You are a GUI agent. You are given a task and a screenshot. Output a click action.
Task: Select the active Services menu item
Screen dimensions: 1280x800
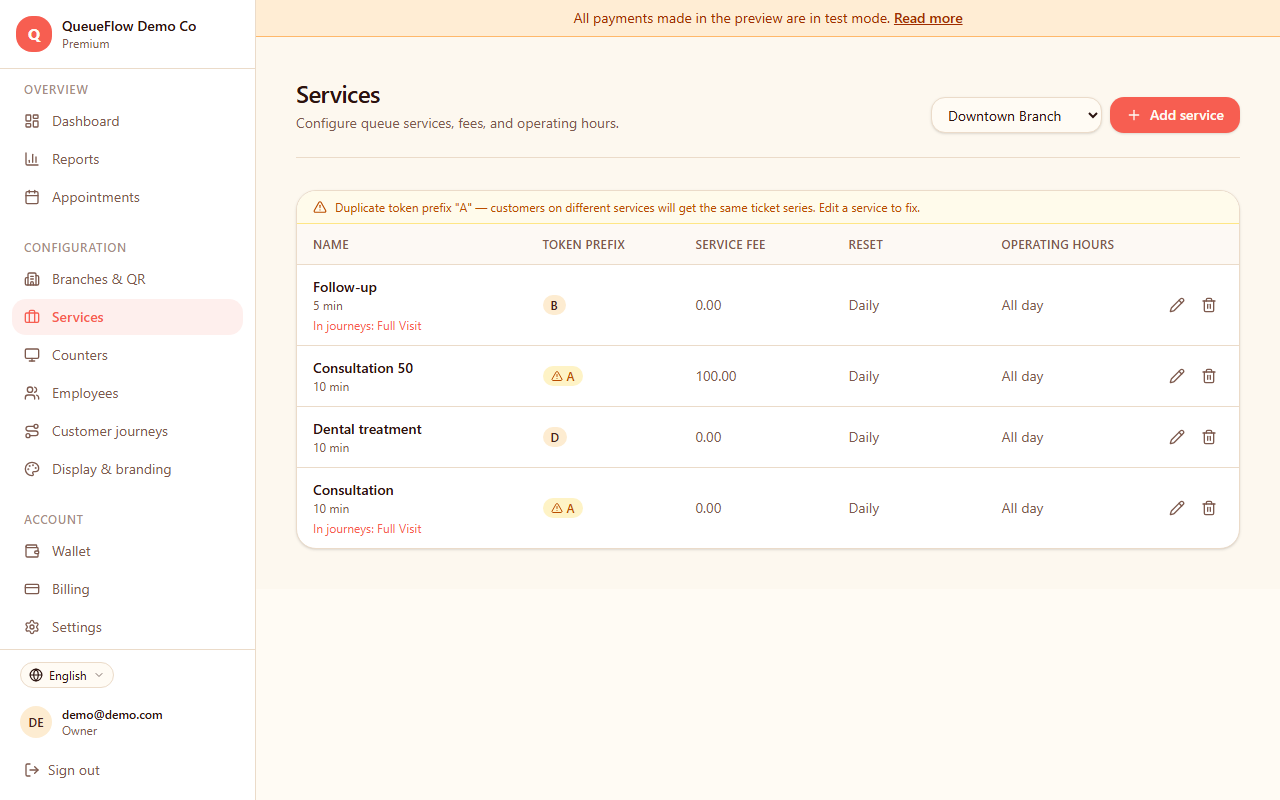pos(127,317)
